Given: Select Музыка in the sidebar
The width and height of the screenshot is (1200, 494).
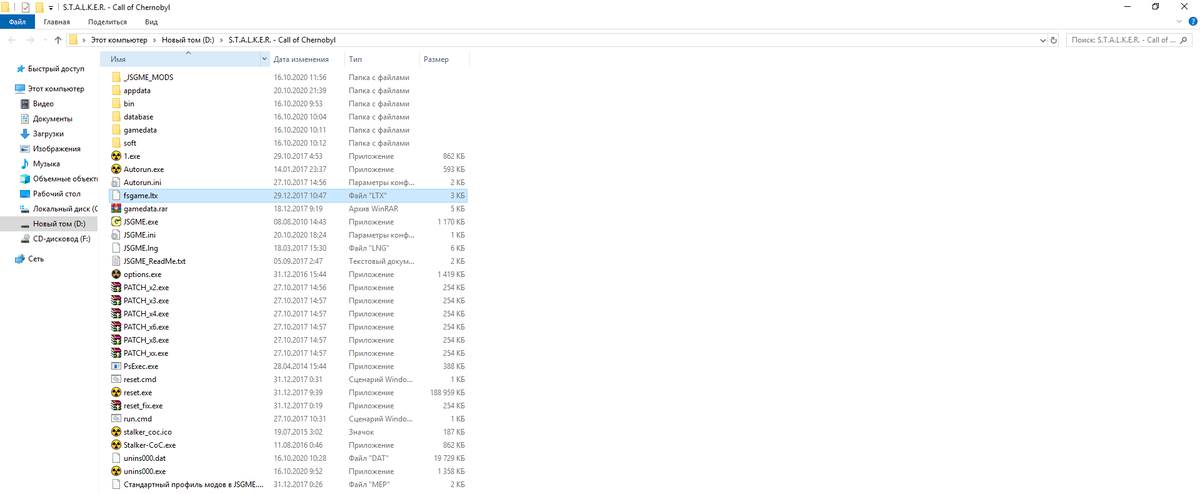Looking at the screenshot, I should (x=46, y=163).
